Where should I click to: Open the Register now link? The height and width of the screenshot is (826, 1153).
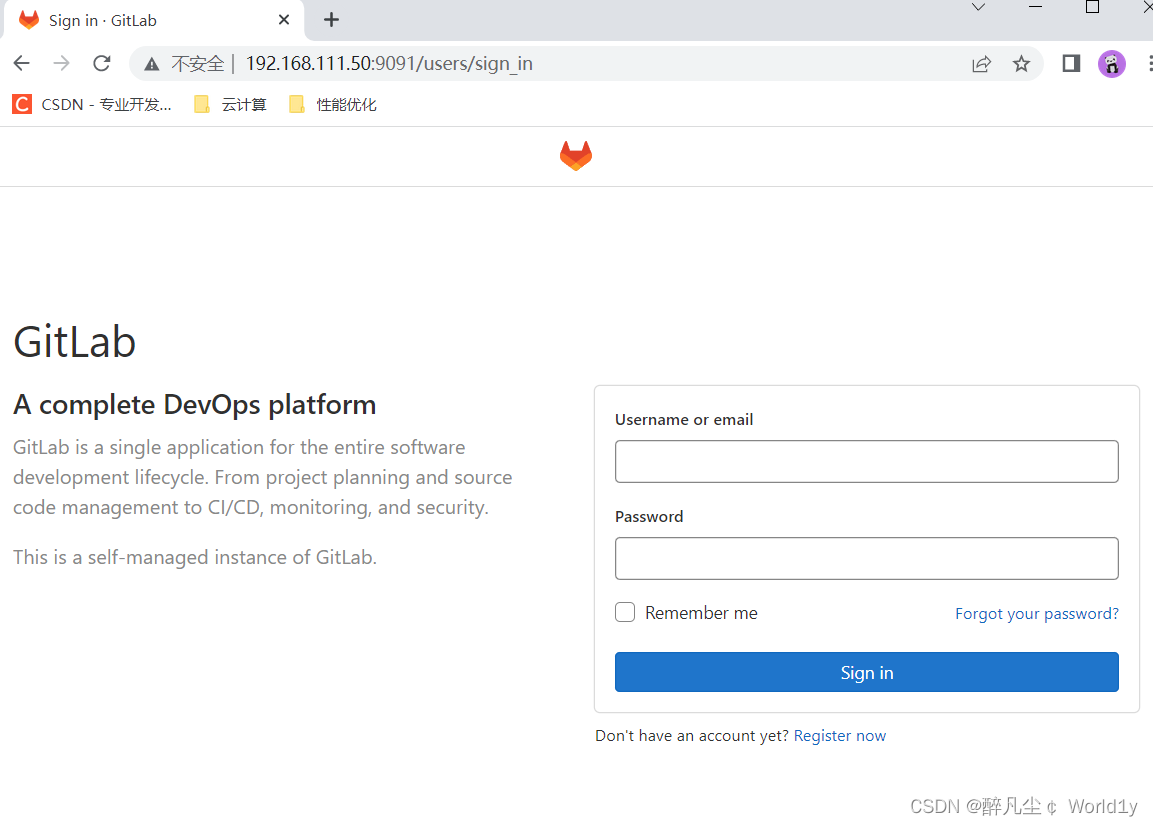pyautogui.click(x=840, y=736)
